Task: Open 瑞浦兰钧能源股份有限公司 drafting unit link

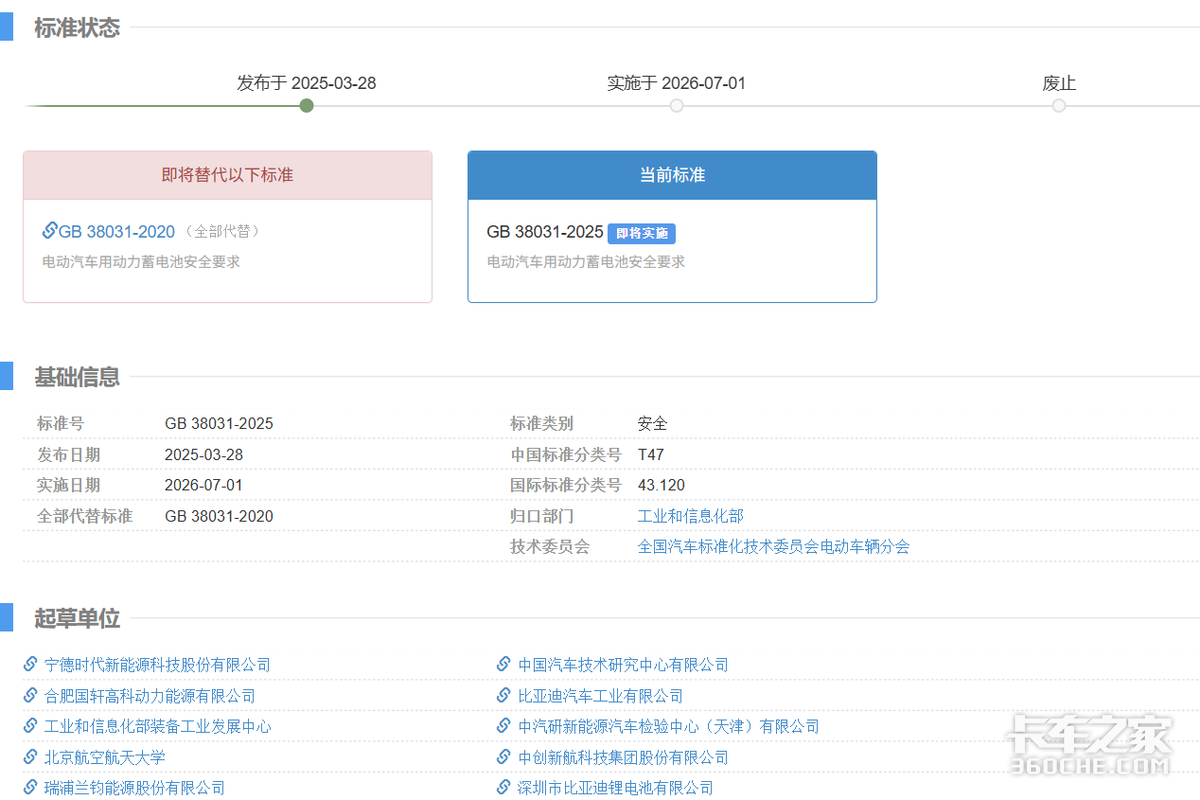Action: [135, 788]
